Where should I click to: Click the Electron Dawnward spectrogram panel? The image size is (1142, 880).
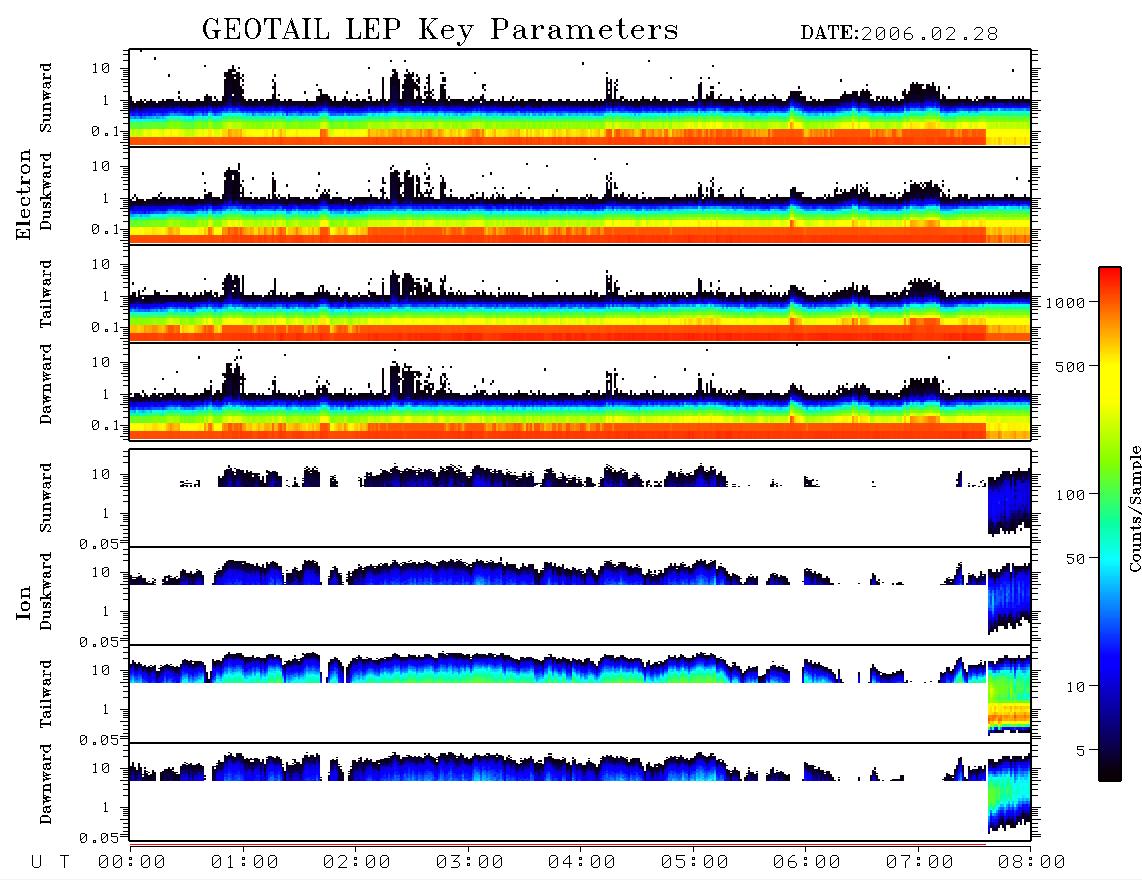click(580, 392)
